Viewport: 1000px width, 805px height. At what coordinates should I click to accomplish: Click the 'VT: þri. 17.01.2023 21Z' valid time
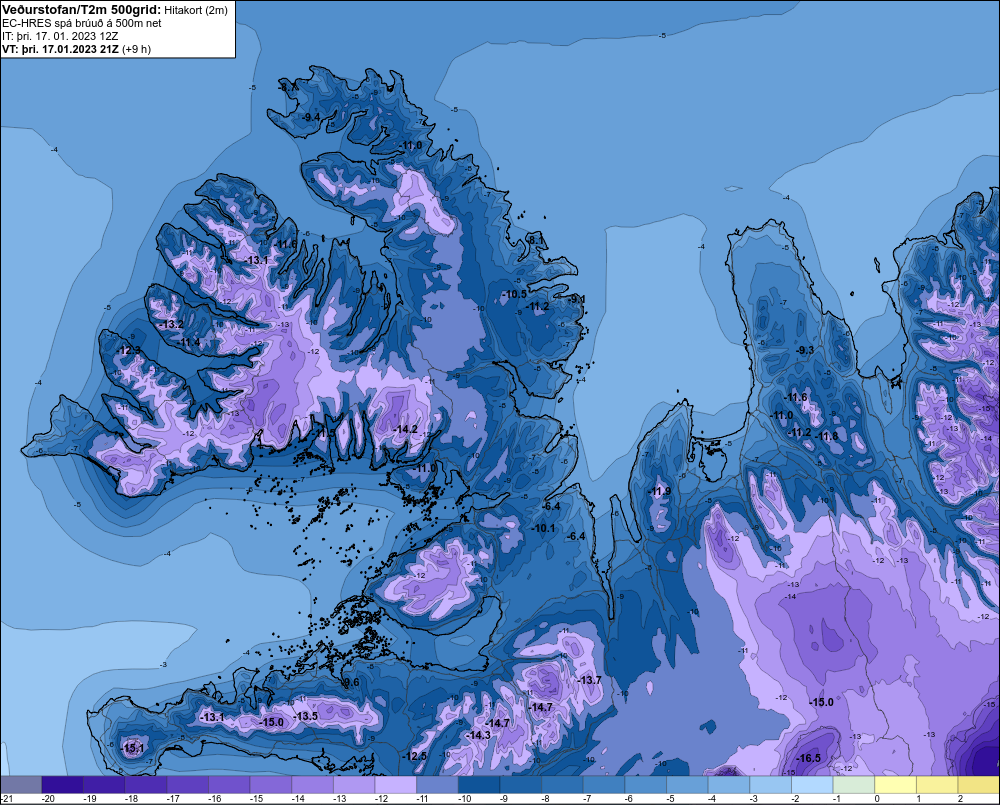click(x=60, y=49)
